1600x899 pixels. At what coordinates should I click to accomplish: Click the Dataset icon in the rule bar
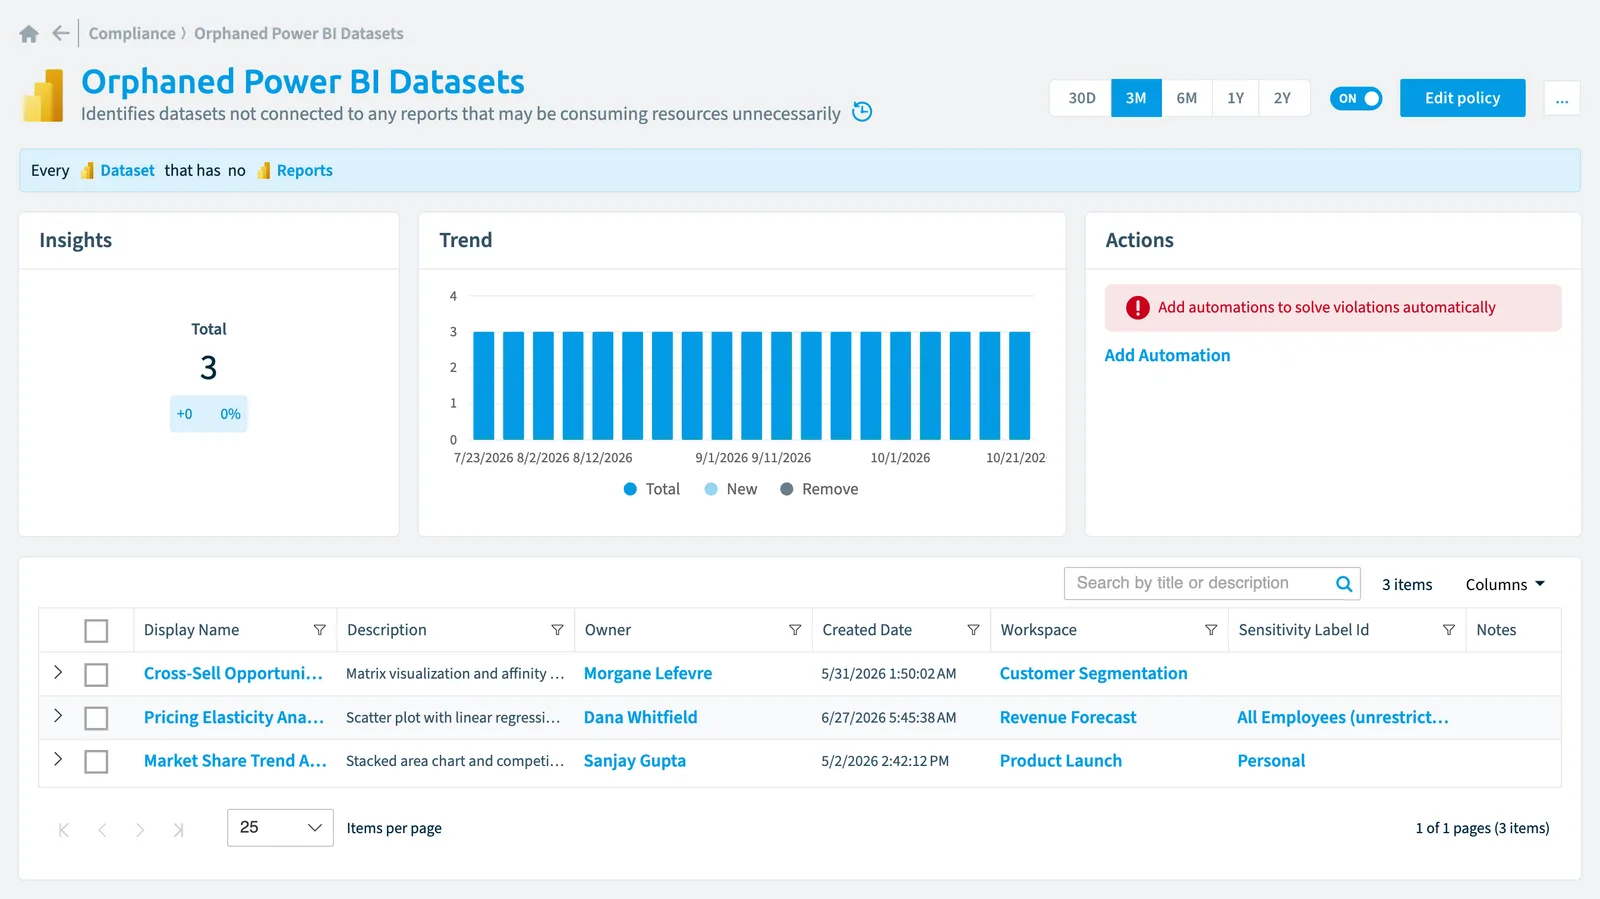[x=87, y=171]
